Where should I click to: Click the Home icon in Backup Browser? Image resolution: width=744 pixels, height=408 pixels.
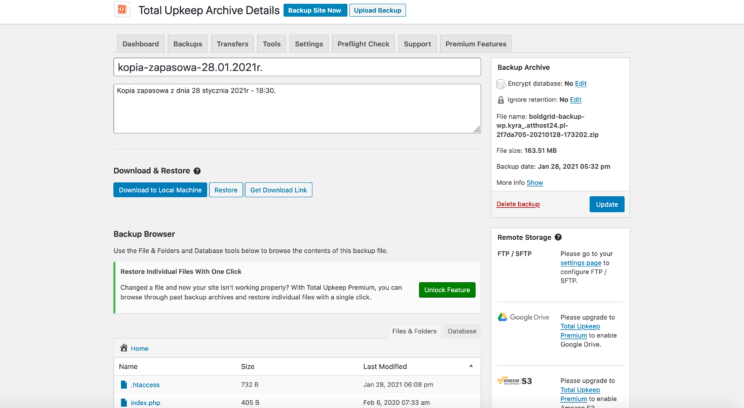124,348
